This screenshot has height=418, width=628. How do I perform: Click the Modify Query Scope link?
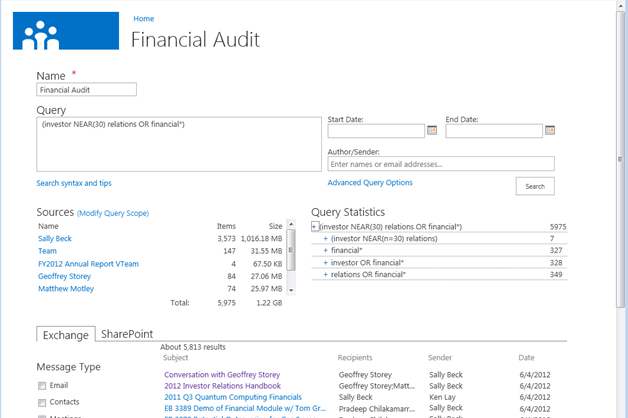113,213
